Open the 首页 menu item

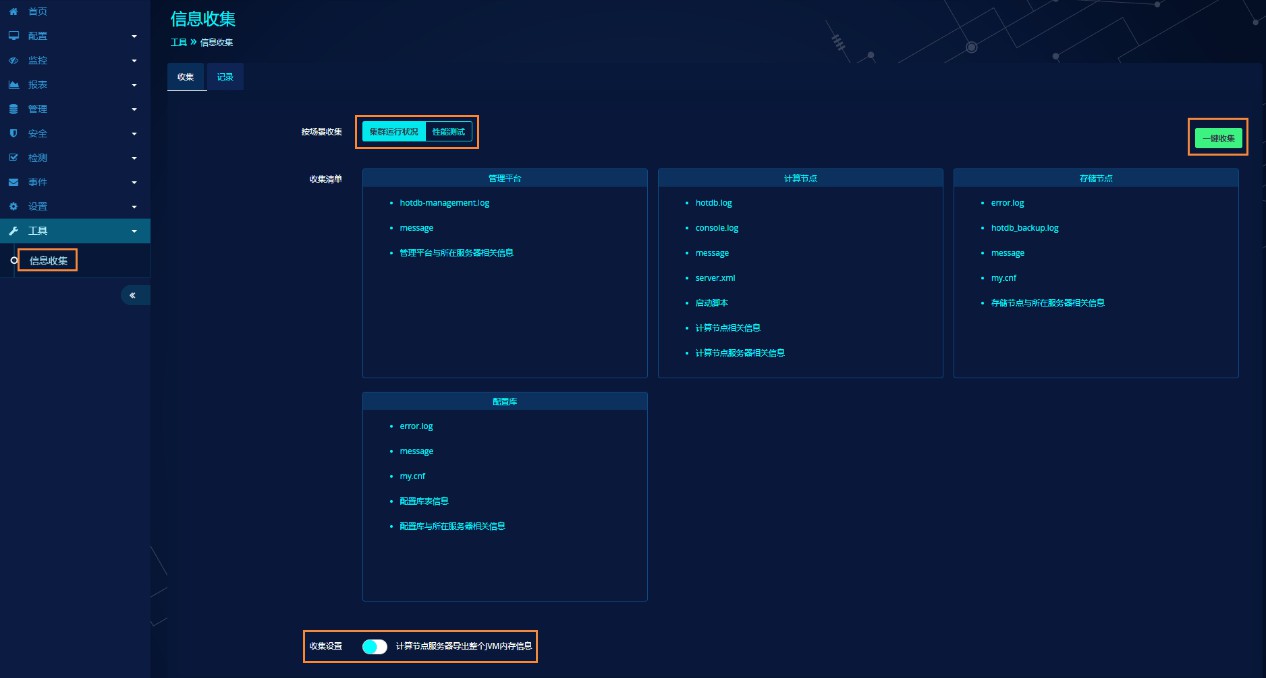[x=75, y=11]
